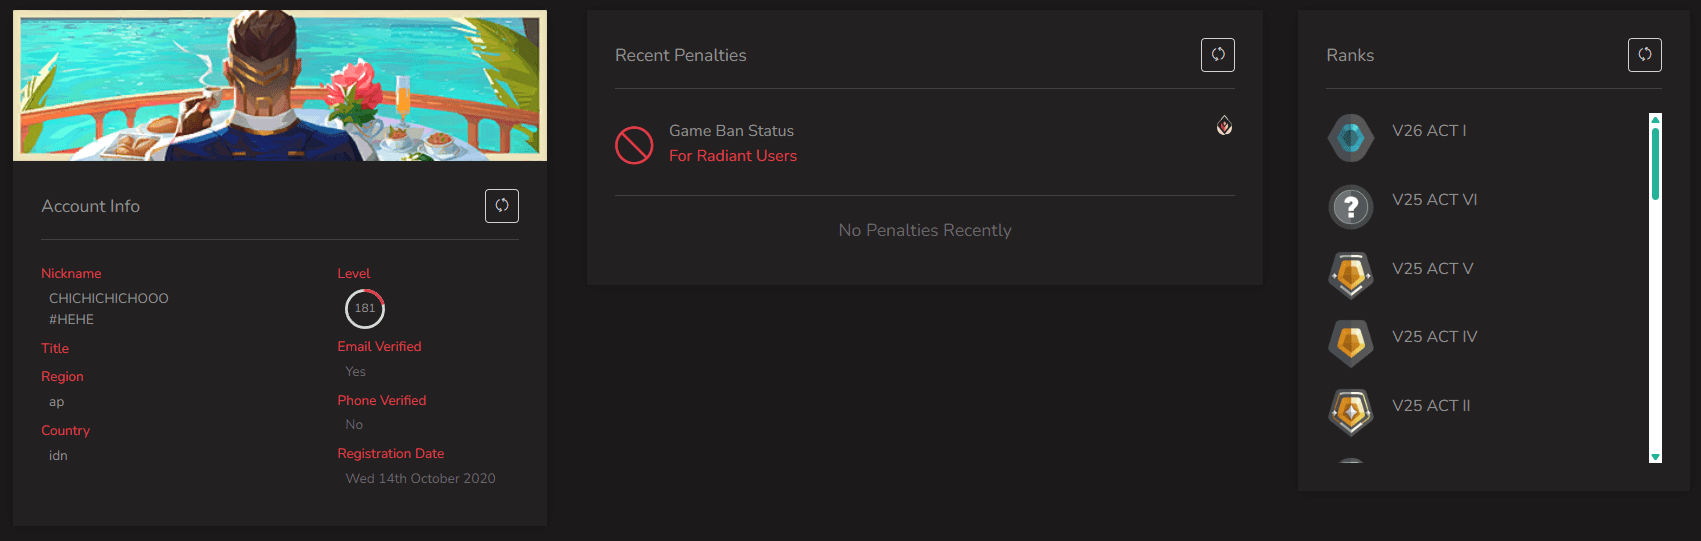This screenshot has height=541, width=1701.
Task: Click the V25 ACT IV rank badge
Action: (1351, 344)
